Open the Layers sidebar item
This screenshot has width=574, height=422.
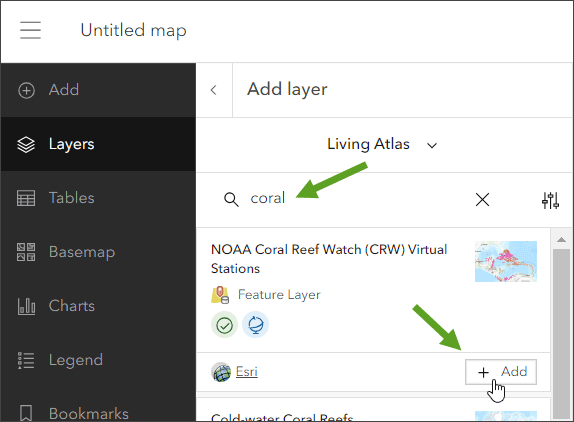[x=98, y=144]
